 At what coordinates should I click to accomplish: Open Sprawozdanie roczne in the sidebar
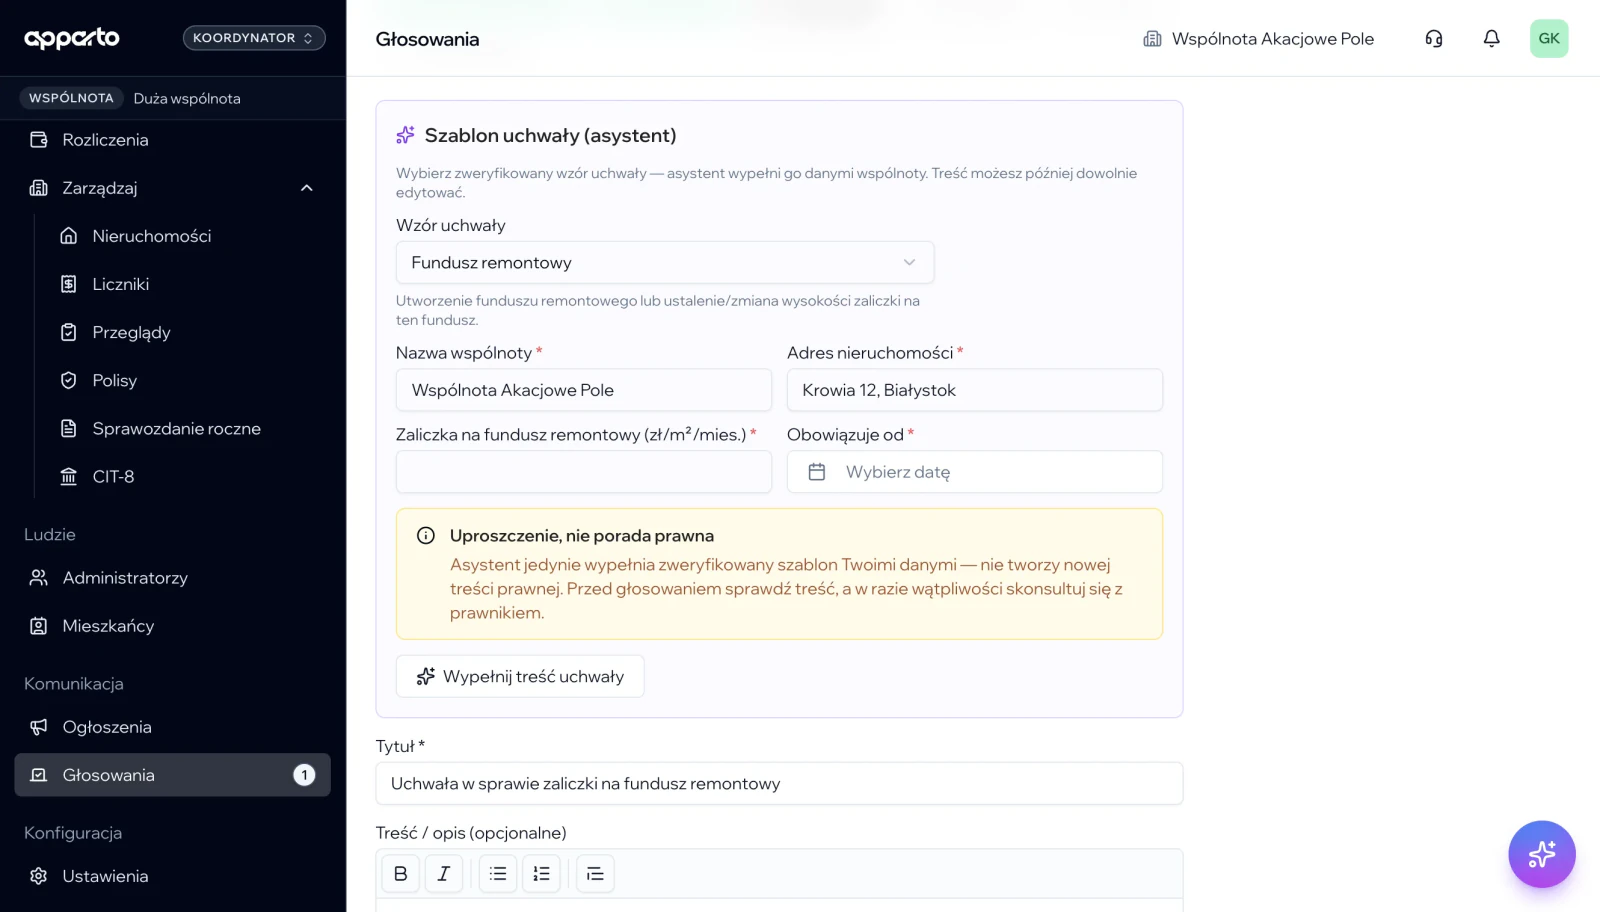tap(177, 429)
